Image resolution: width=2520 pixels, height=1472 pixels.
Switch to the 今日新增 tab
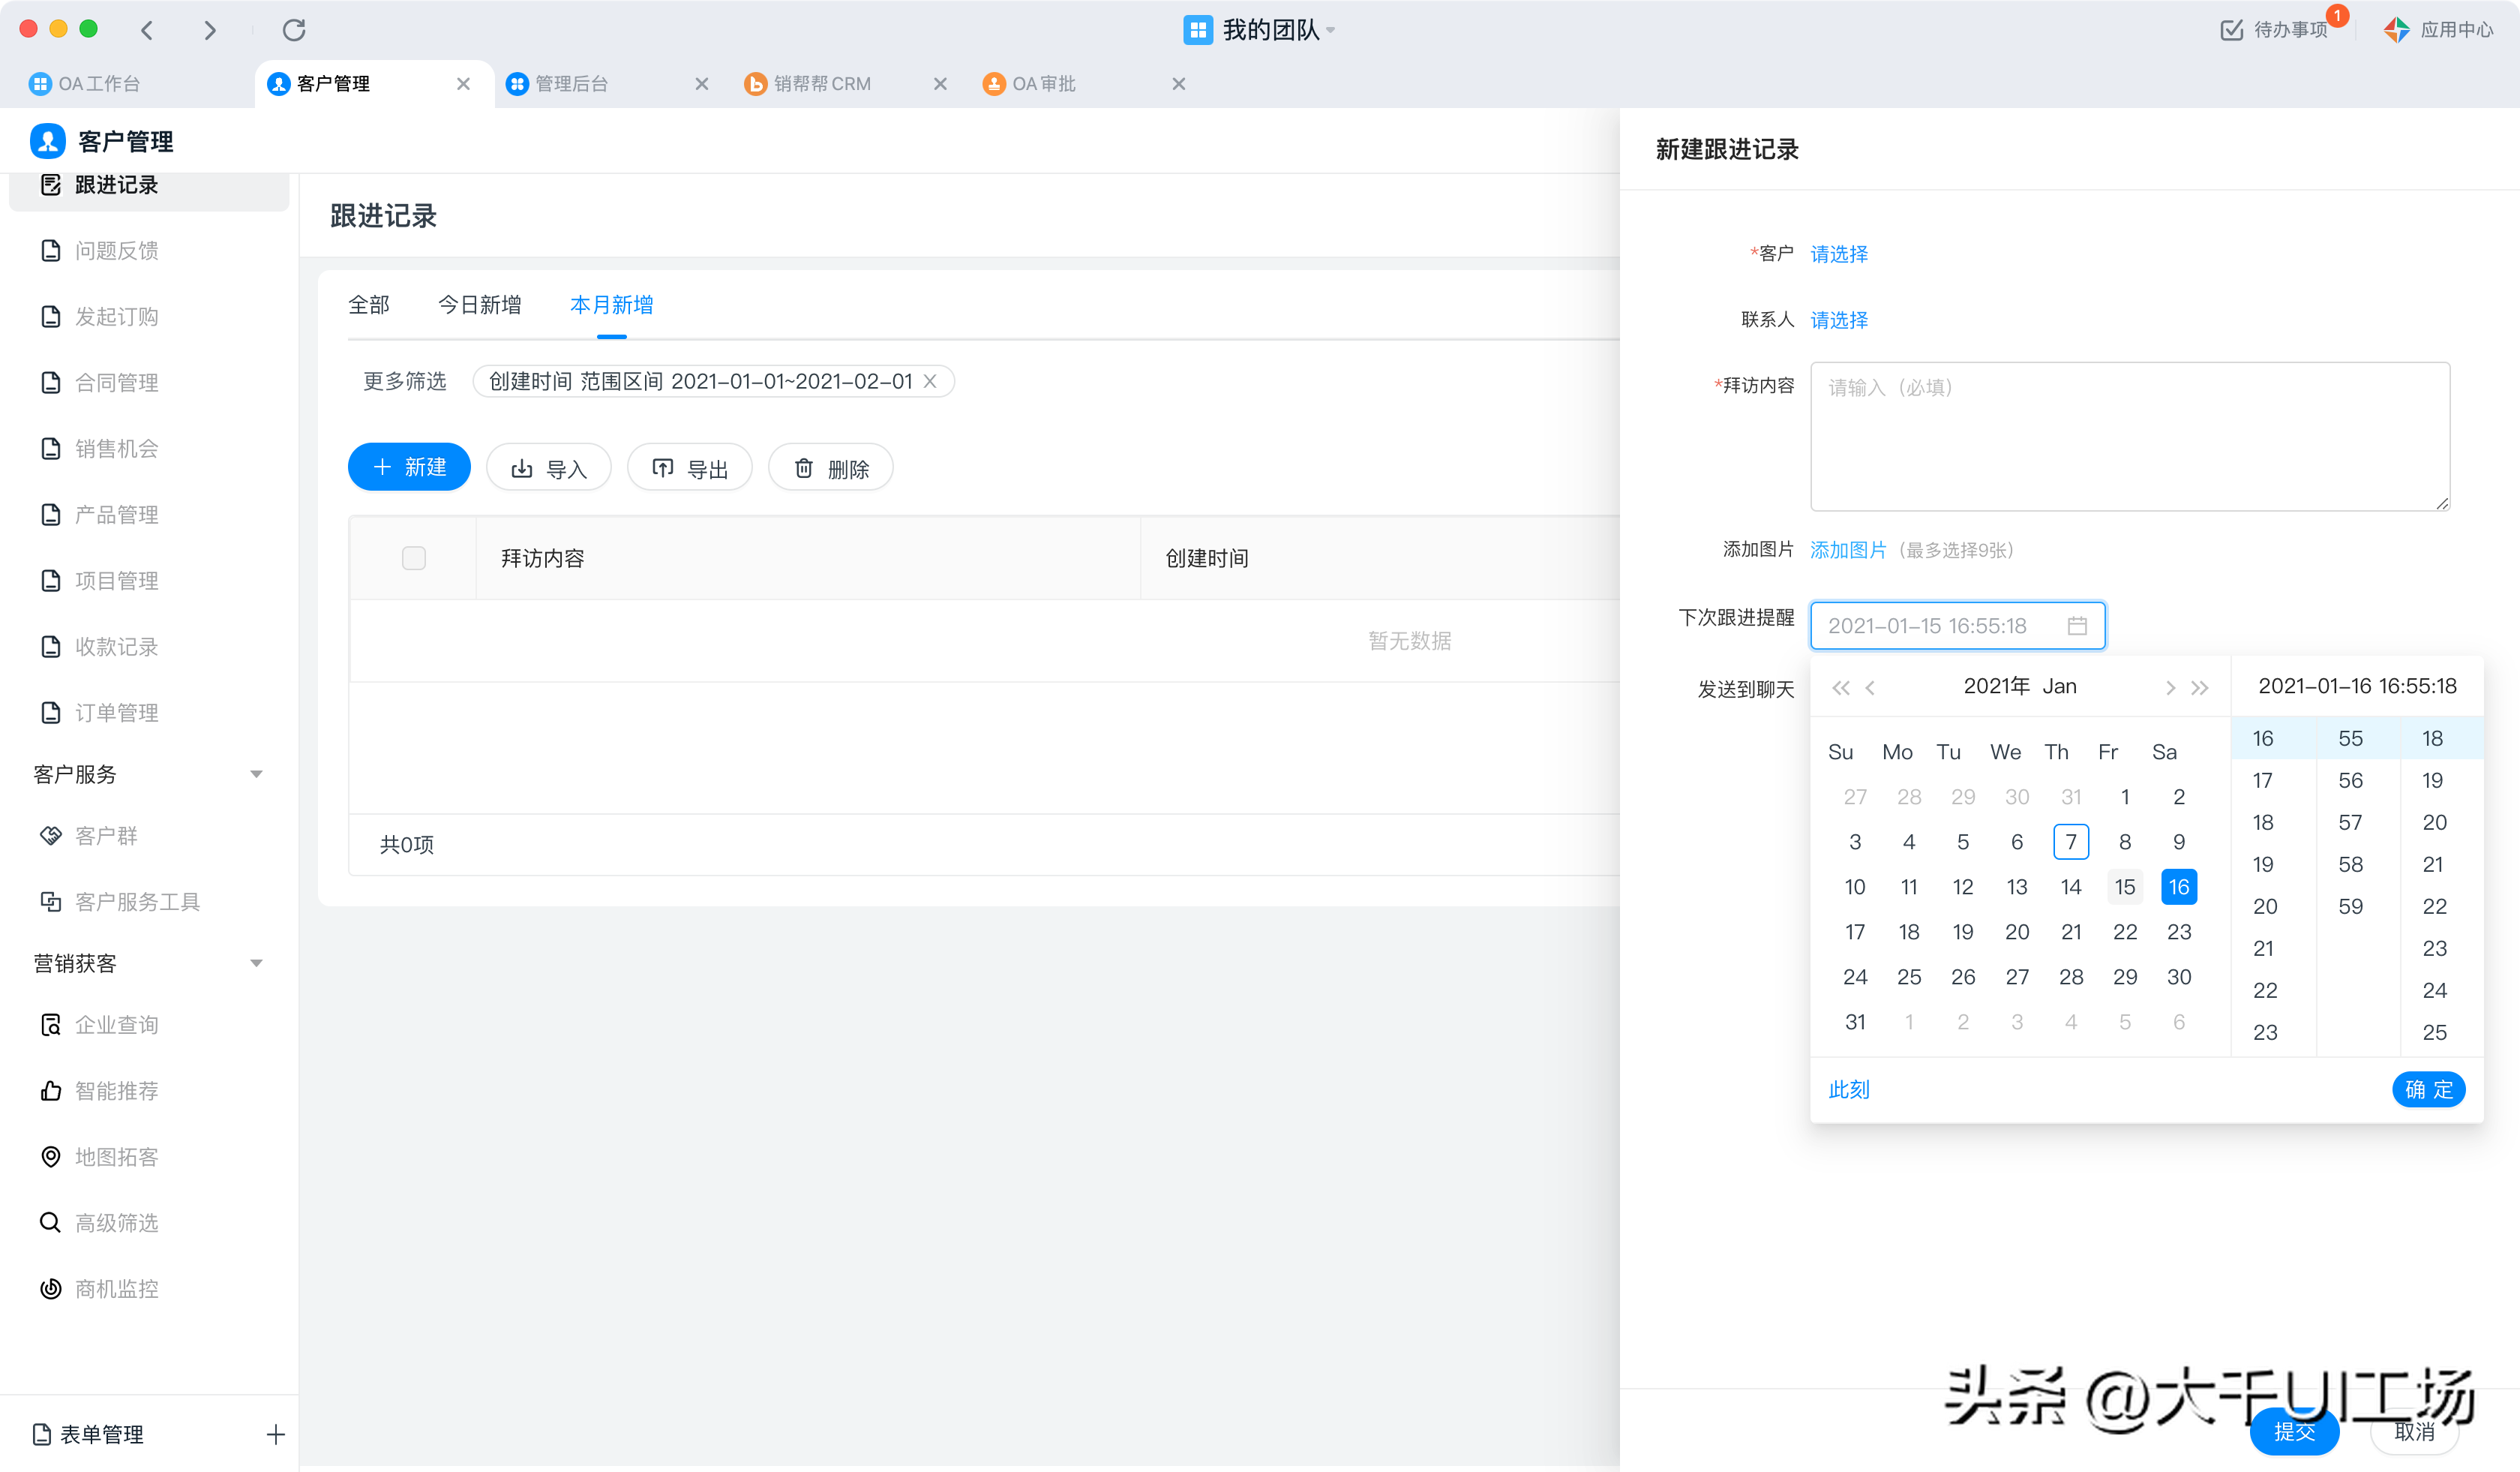pyautogui.click(x=479, y=305)
